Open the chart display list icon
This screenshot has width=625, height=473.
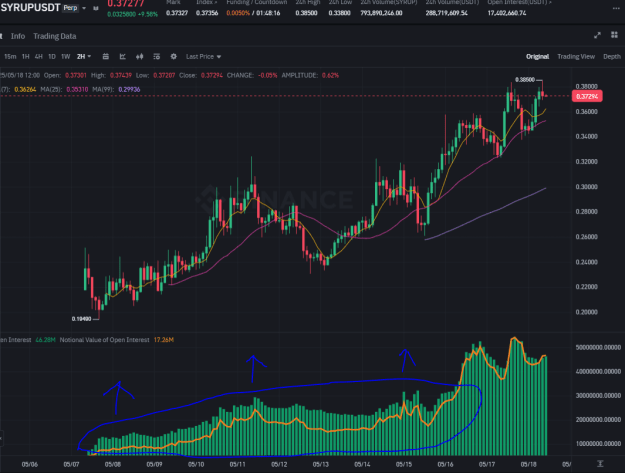point(157,57)
